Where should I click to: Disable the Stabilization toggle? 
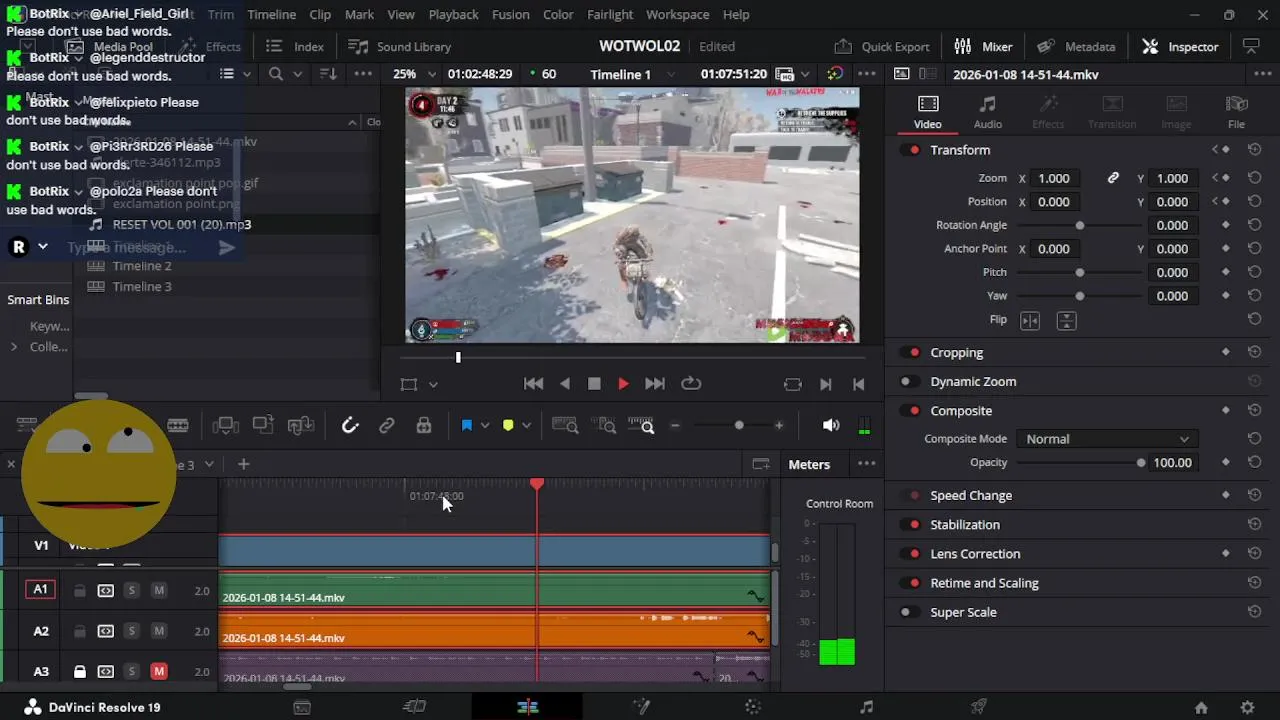[911, 525]
